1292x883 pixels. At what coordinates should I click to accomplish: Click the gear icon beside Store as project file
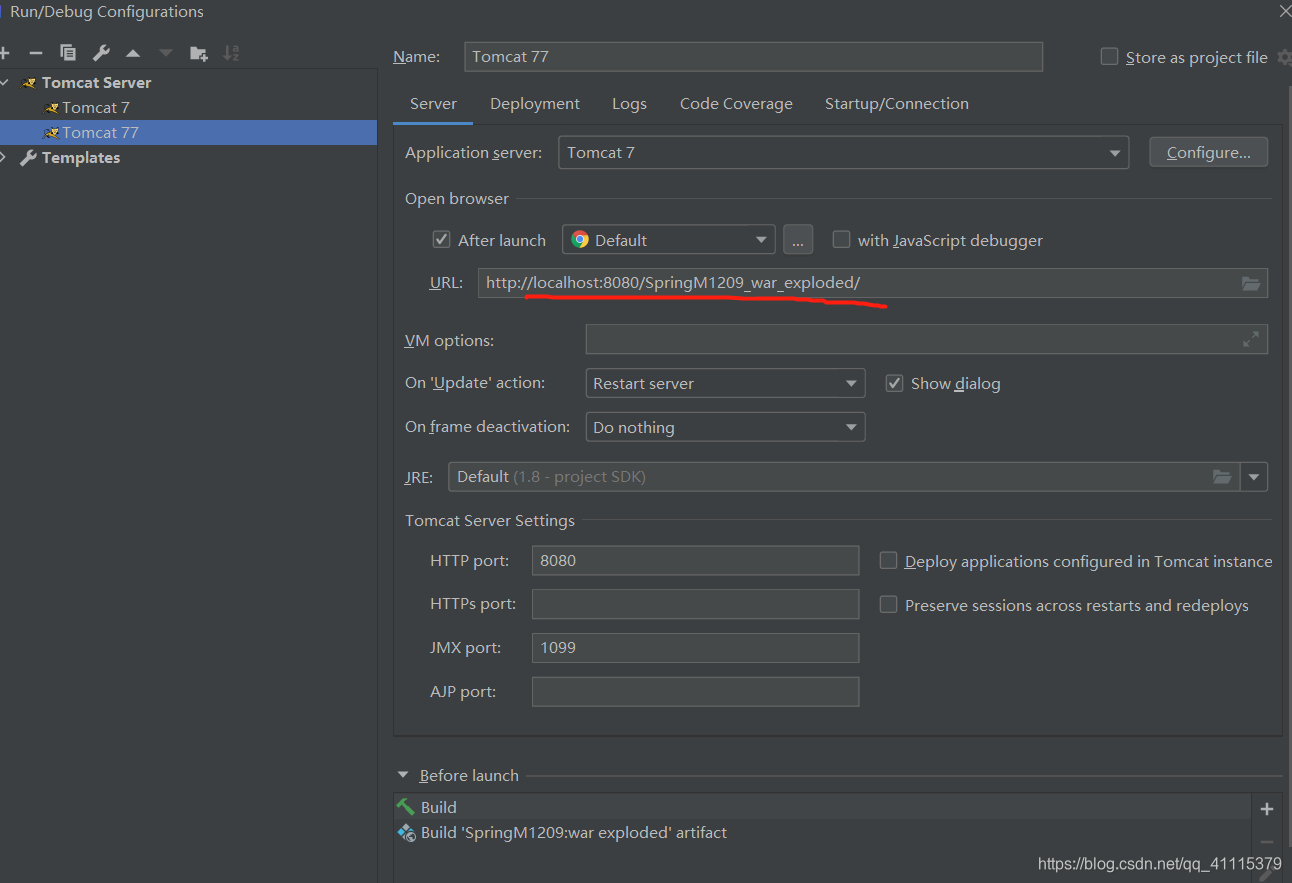click(1284, 57)
